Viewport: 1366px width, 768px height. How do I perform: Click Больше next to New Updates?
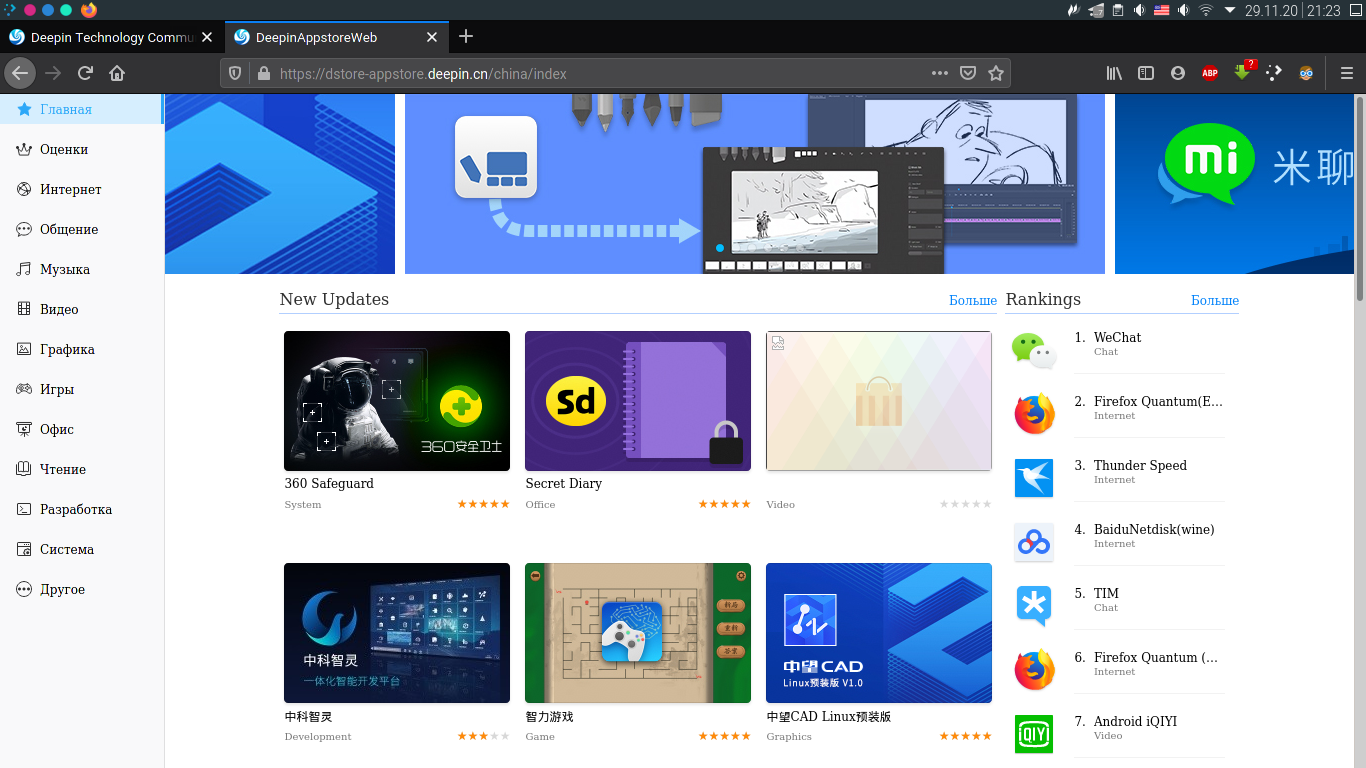click(973, 300)
